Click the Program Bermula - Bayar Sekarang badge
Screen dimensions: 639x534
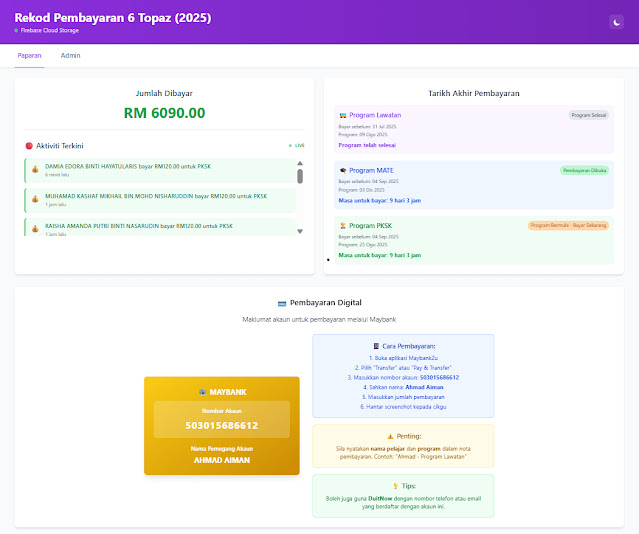coord(568,226)
